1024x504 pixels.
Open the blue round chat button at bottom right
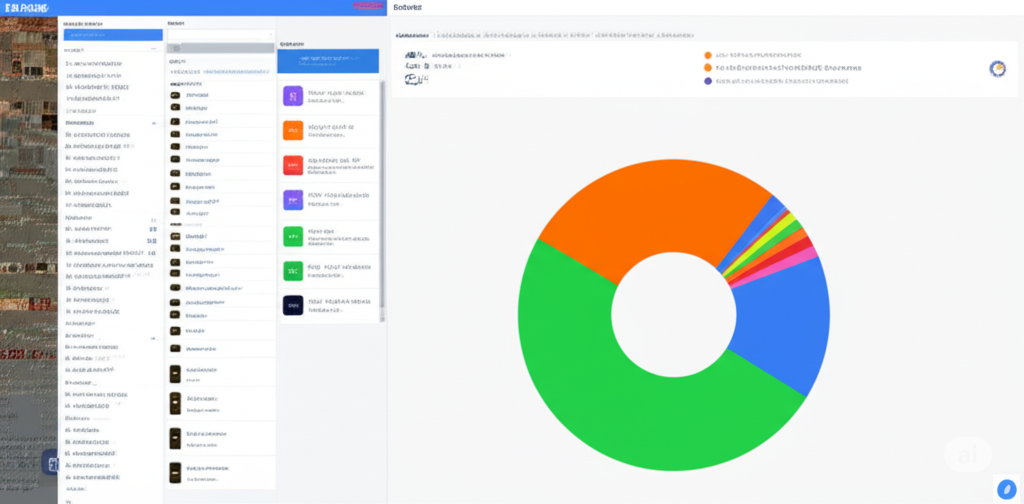[1006, 488]
